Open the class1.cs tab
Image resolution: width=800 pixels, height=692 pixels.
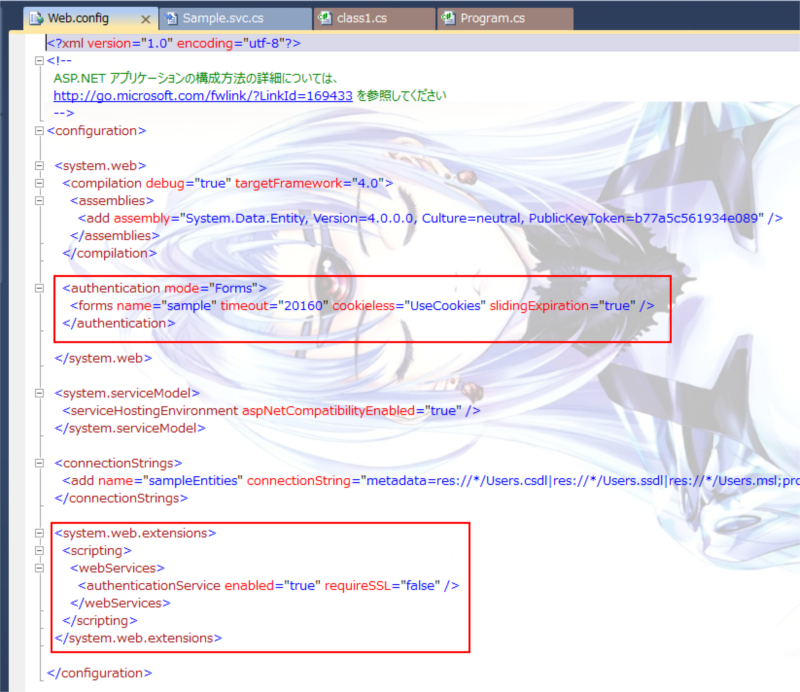coord(374,18)
